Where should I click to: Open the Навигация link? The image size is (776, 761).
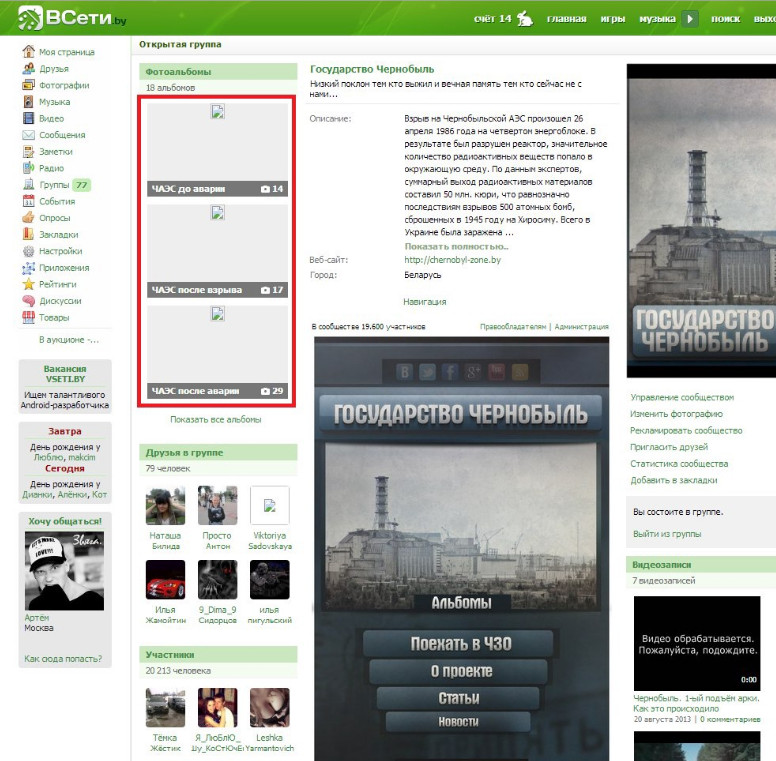424,302
